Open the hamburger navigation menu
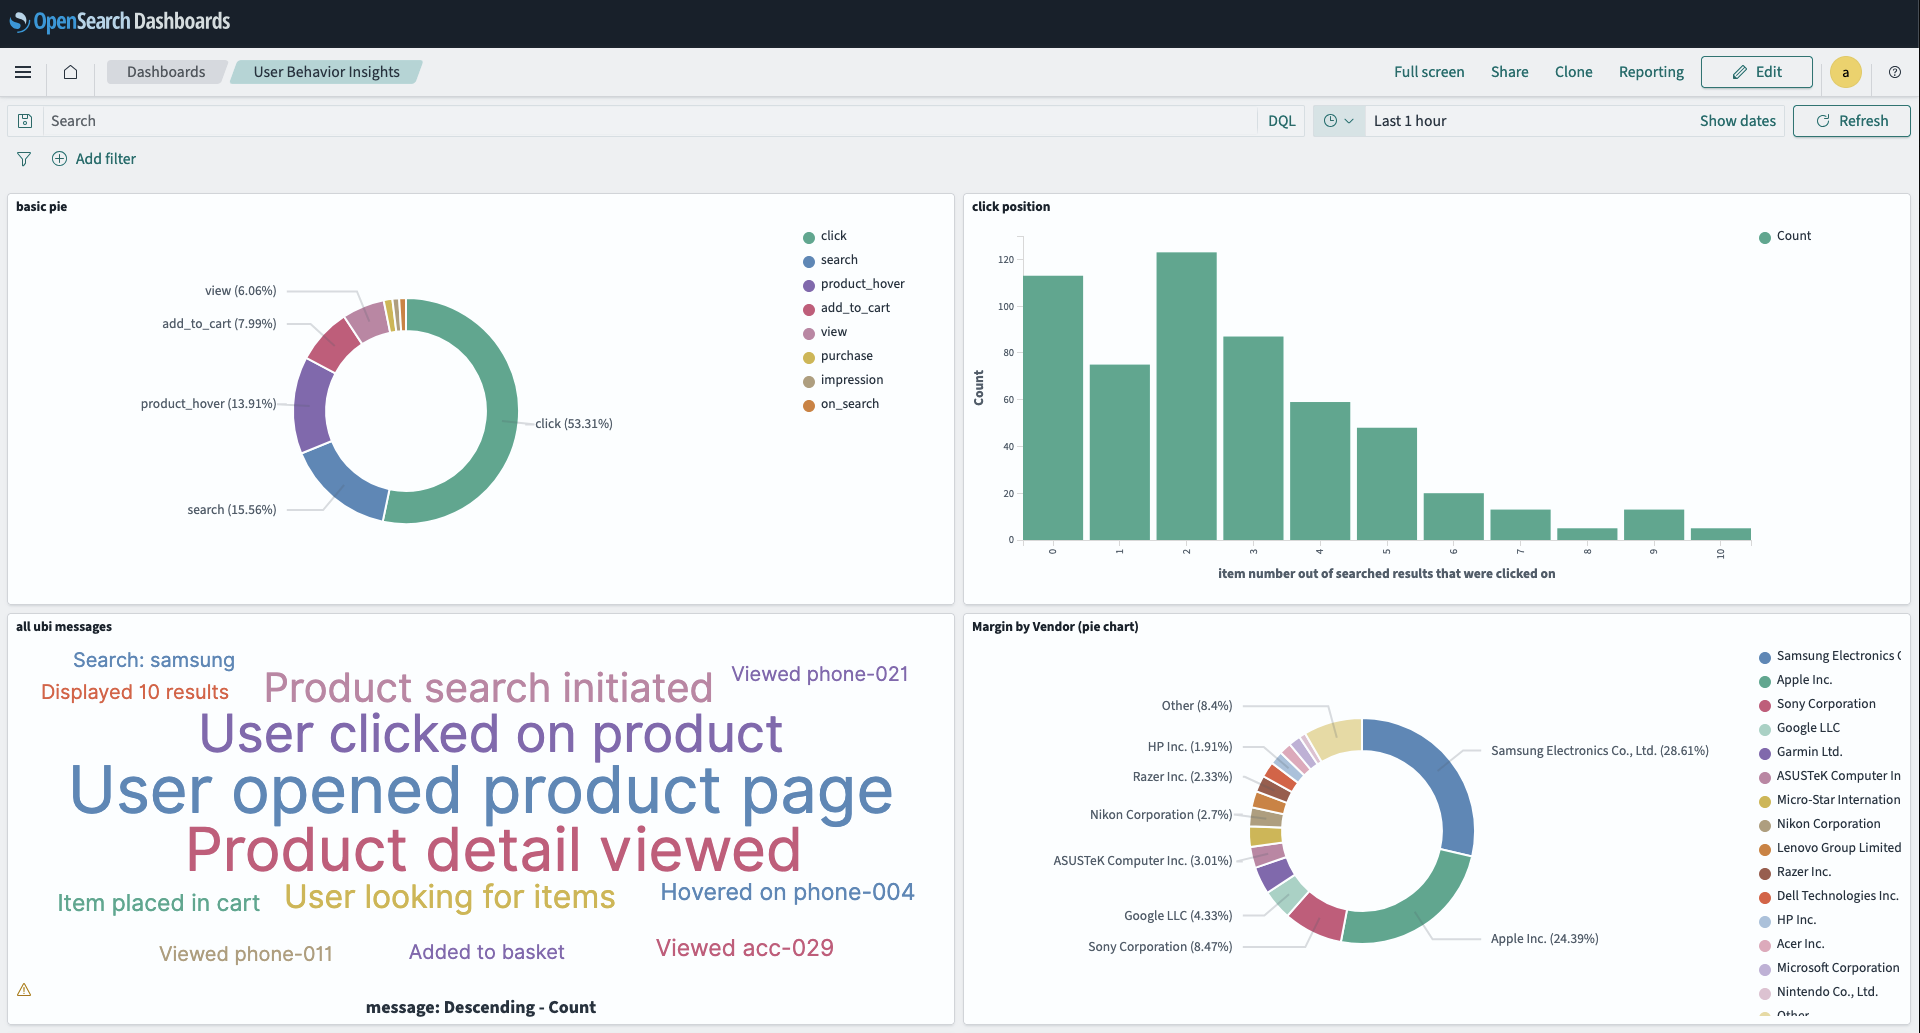 (x=23, y=72)
